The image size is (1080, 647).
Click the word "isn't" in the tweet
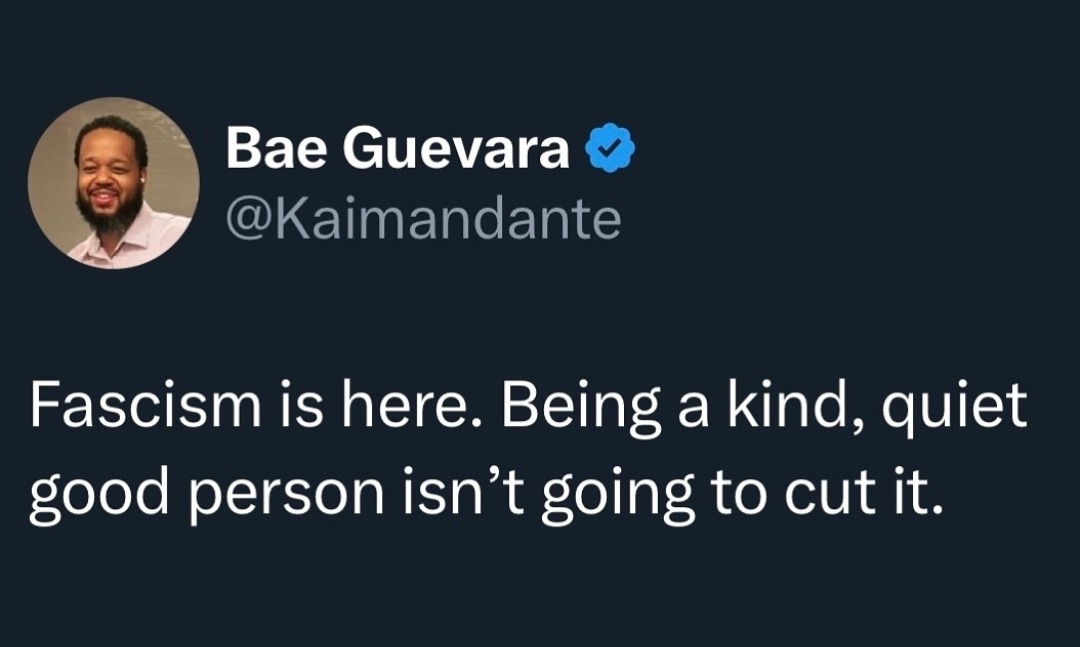(x=463, y=494)
